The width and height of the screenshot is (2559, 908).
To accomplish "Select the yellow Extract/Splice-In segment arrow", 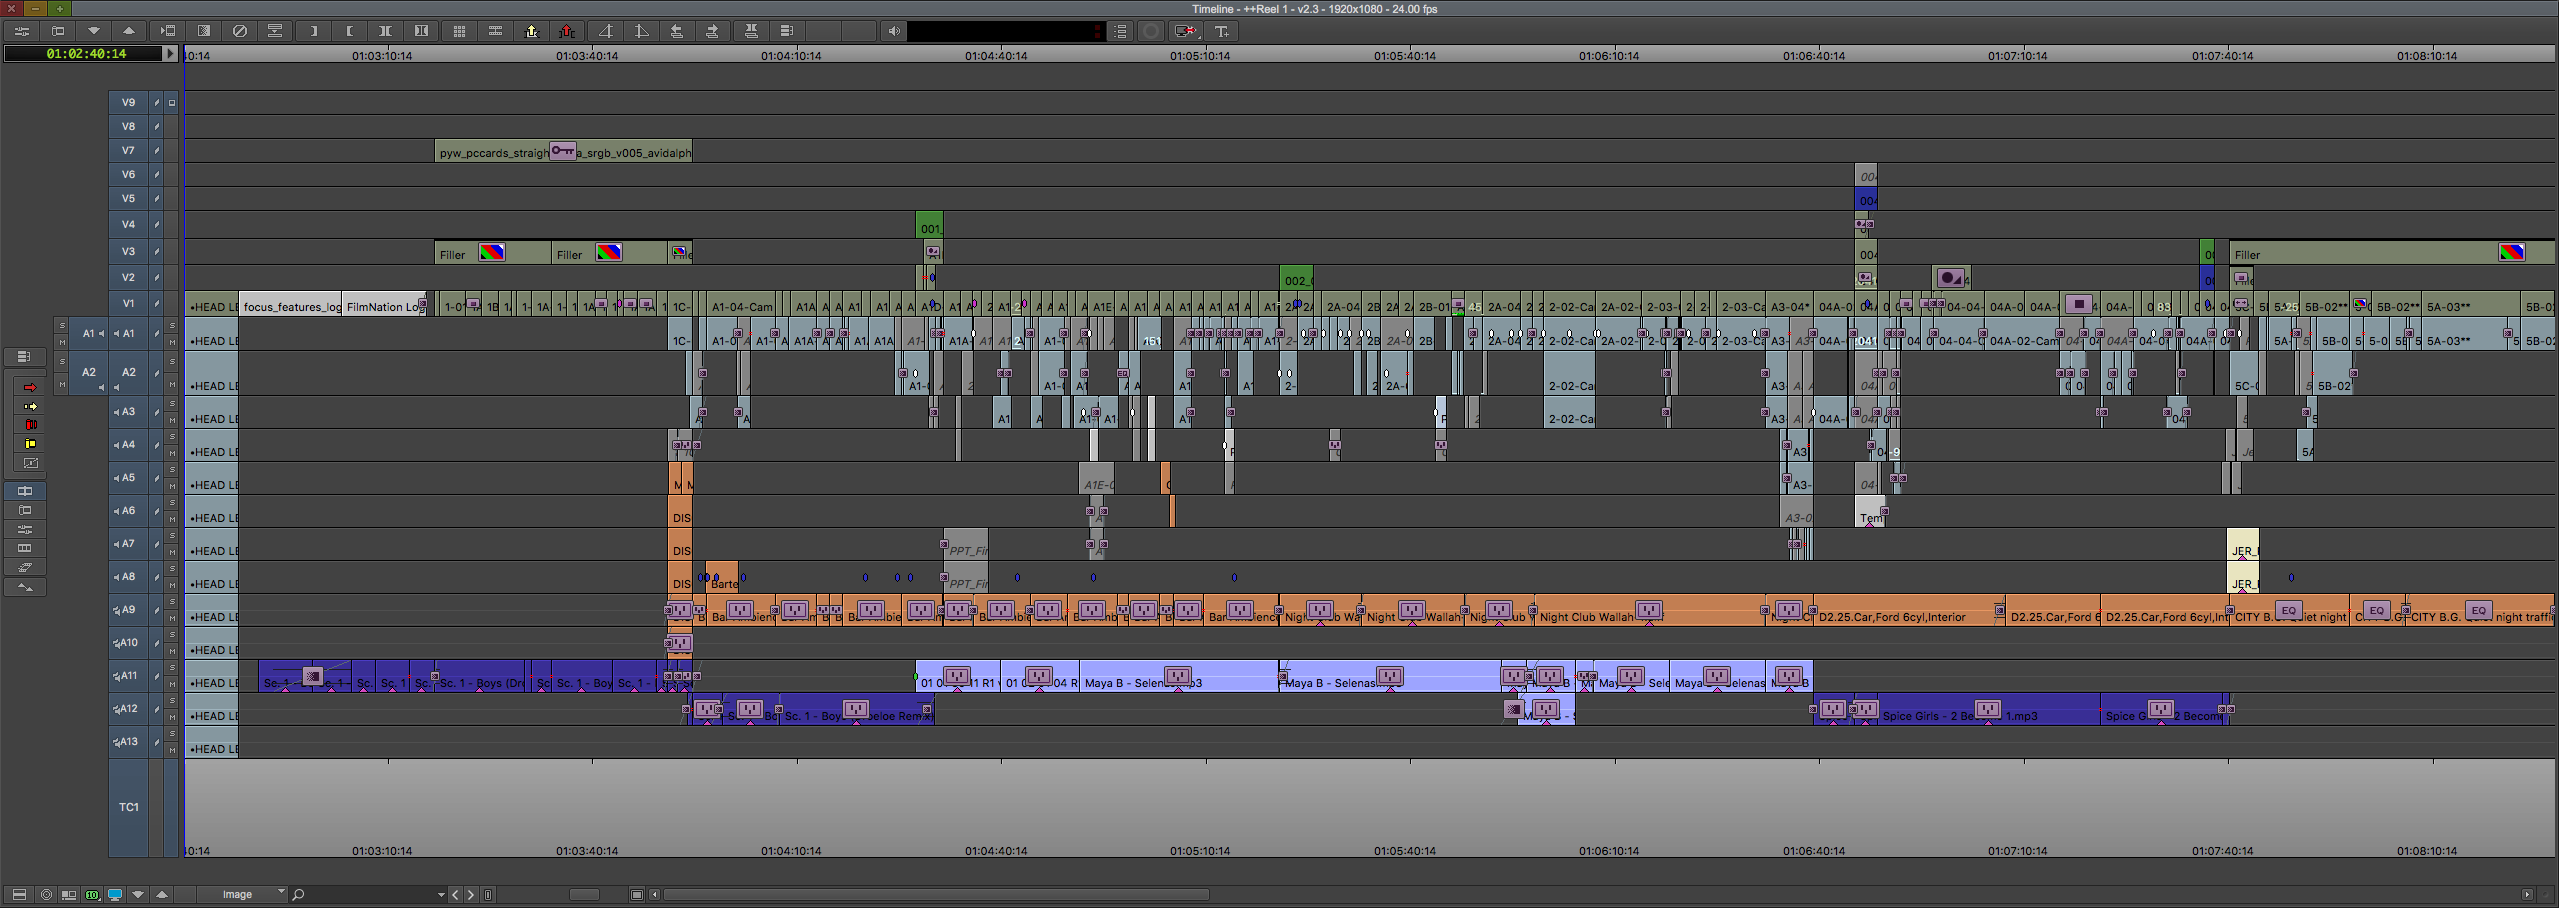I will coord(30,406).
